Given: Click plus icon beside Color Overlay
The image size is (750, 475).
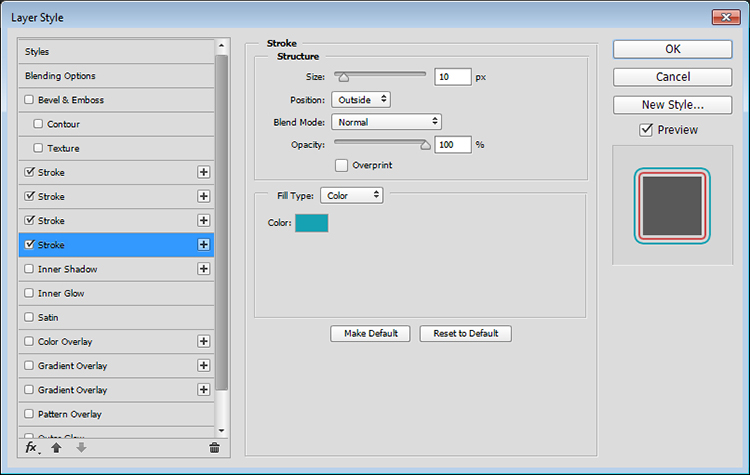Looking at the screenshot, I should pos(204,341).
